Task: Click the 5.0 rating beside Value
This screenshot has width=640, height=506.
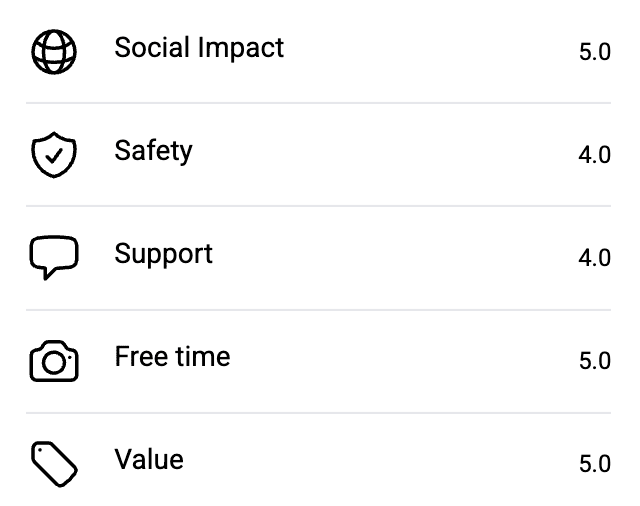Action: tap(594, 465)
